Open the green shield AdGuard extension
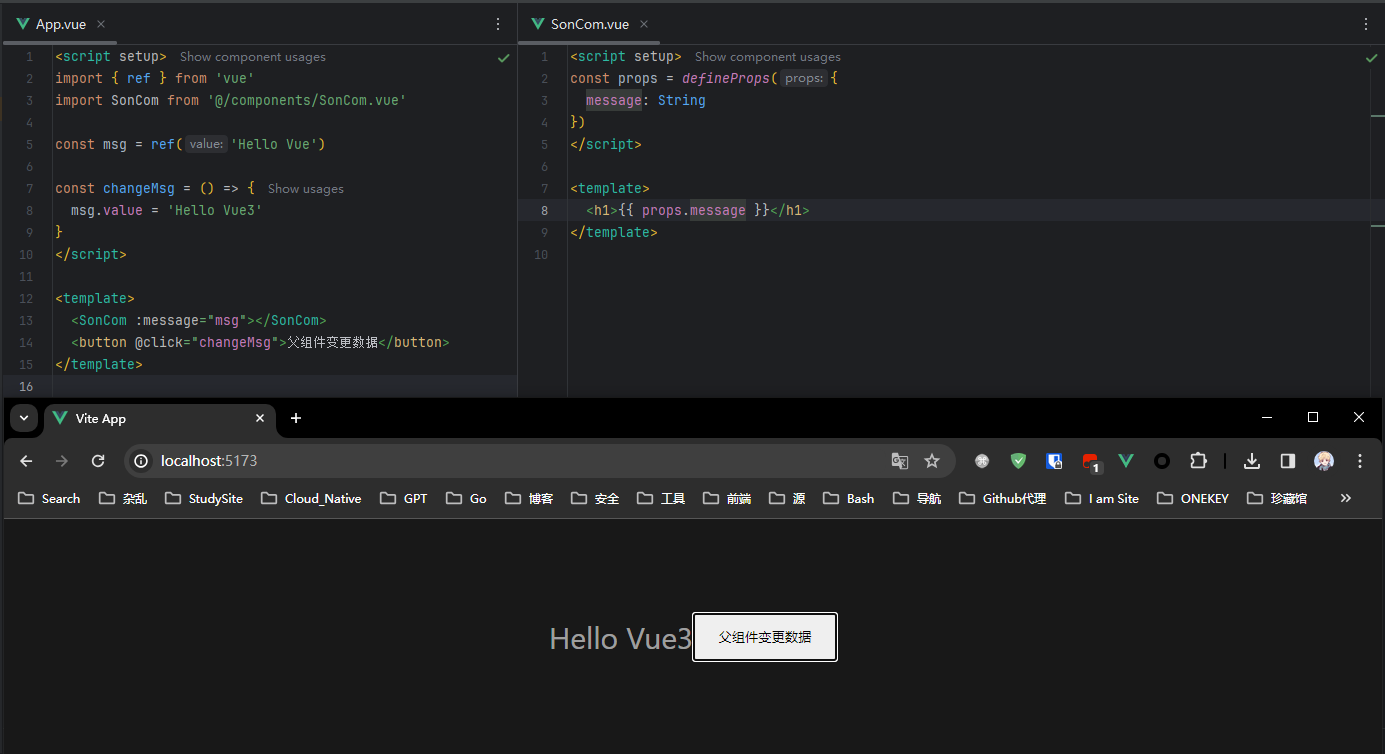The image size is (1385, 754). point(1018,461)
